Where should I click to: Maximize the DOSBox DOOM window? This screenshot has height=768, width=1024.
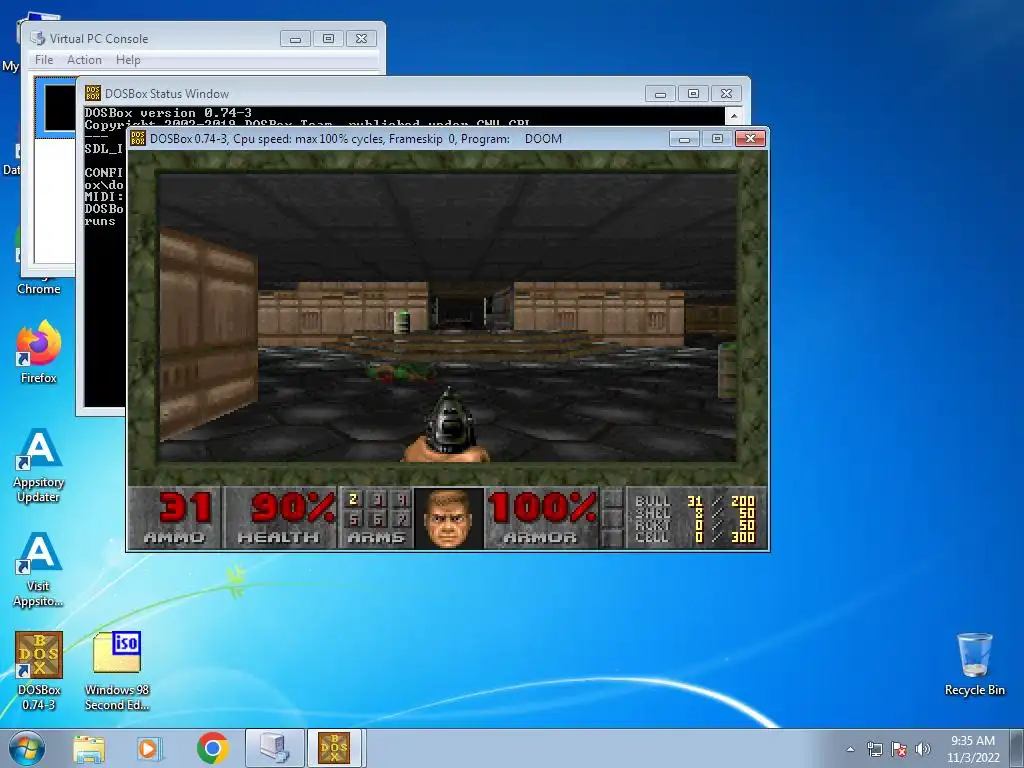[716, 138]
